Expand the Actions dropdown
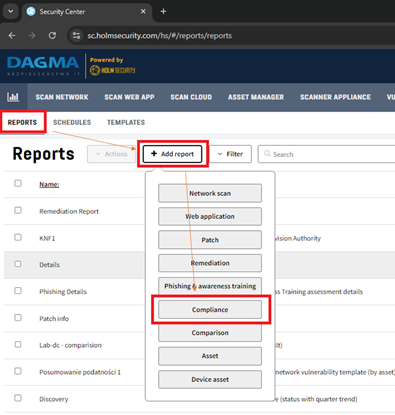Viewport: 395px width, 415px height. (111, 154)
